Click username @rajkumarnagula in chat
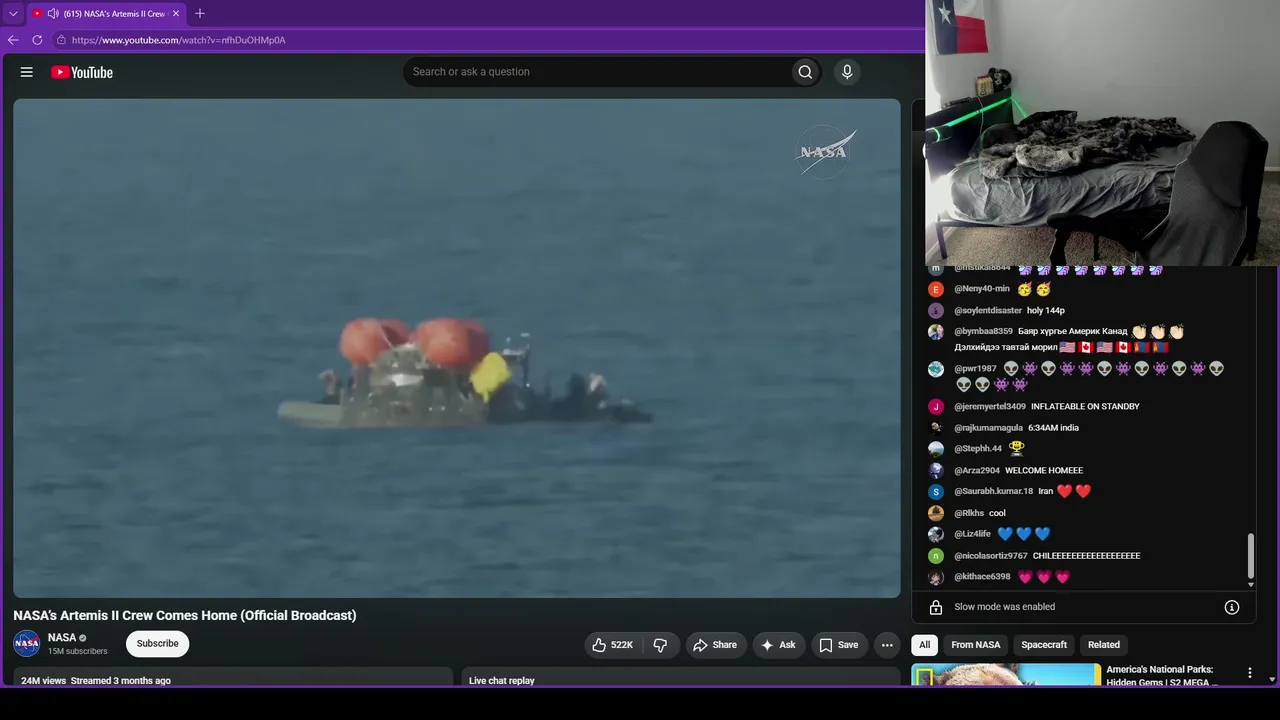 pos(988,428)
